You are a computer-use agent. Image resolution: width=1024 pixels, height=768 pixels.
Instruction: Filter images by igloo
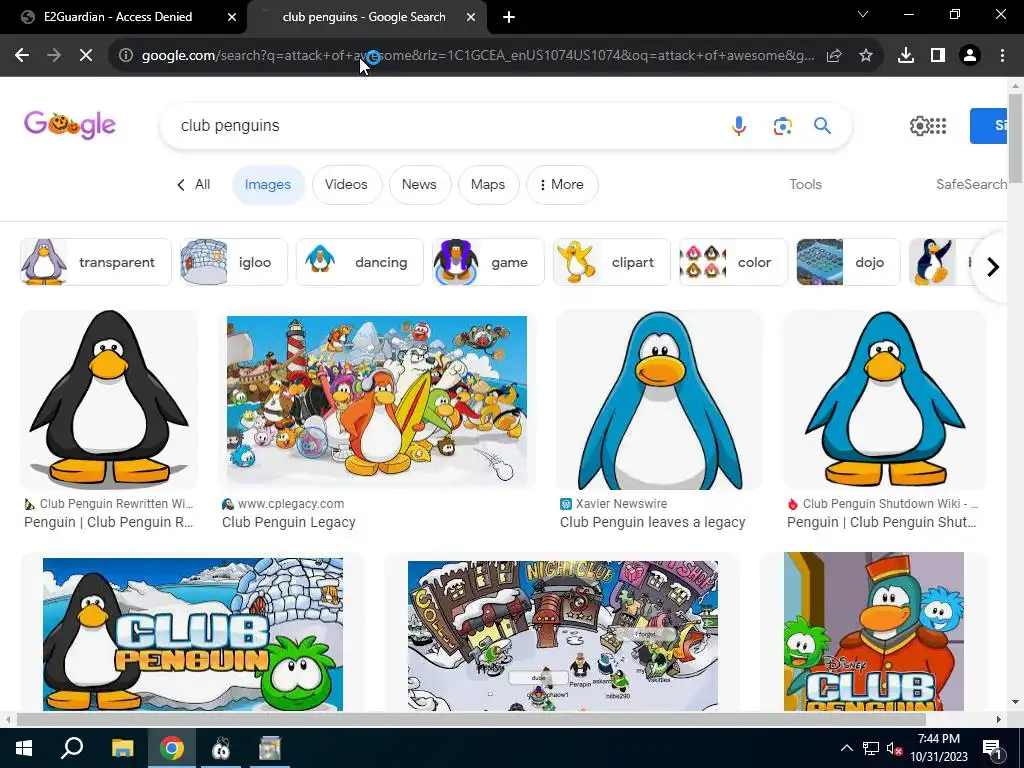(x=234, y=262)
